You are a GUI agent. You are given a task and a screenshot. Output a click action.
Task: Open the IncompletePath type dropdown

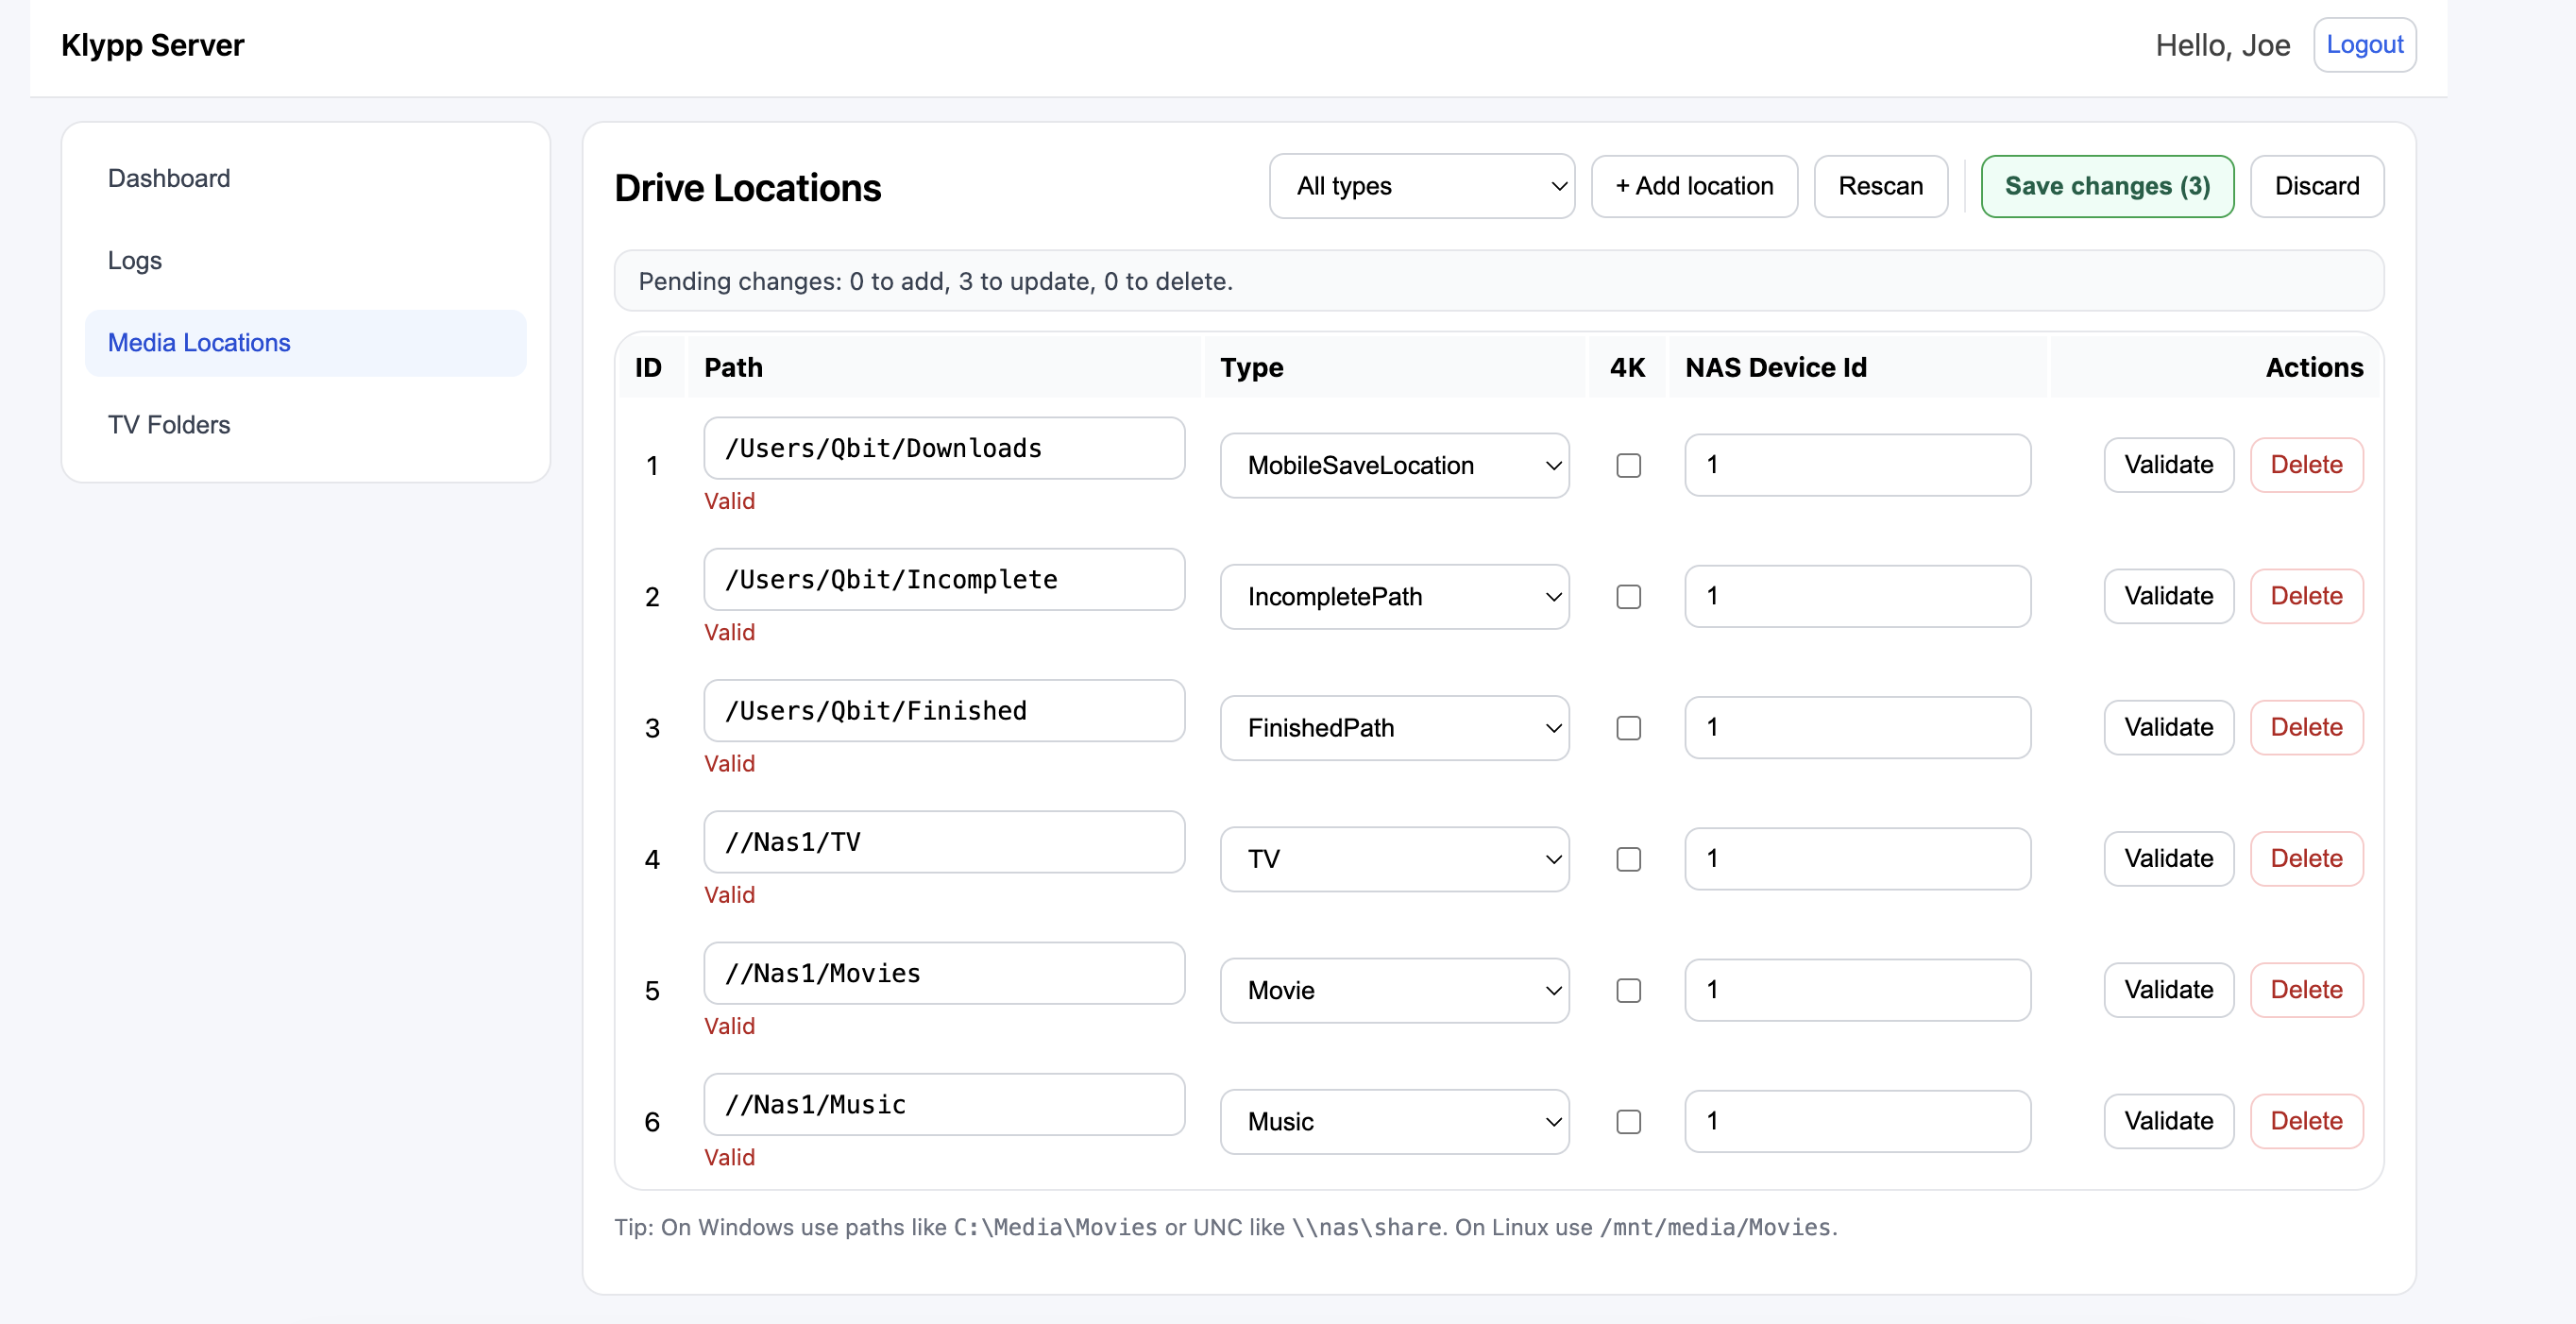point(1394,597)
